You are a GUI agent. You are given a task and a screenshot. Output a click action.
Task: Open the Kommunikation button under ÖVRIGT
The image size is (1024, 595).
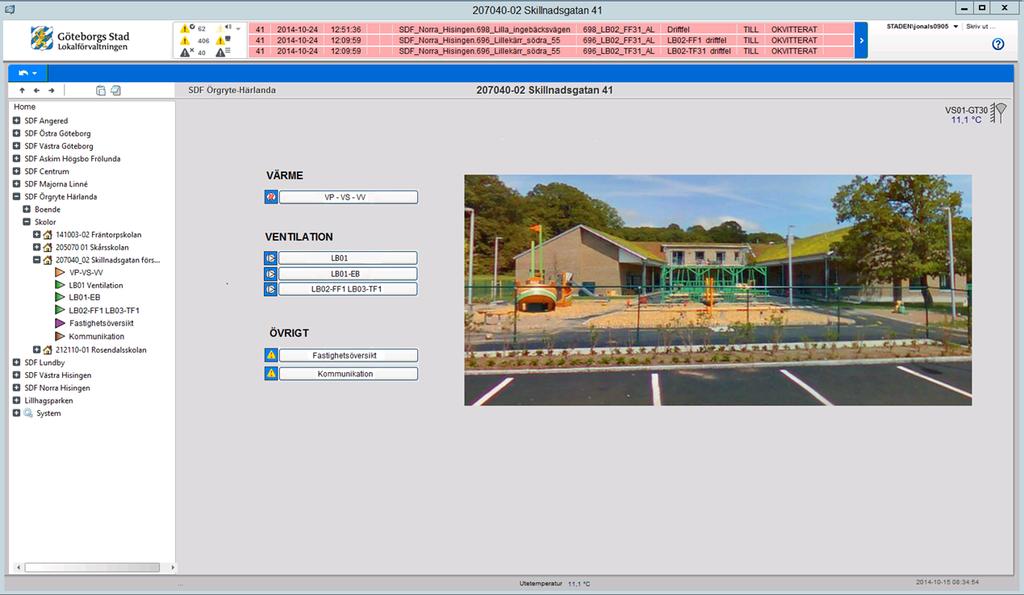(x=348, y=374)
